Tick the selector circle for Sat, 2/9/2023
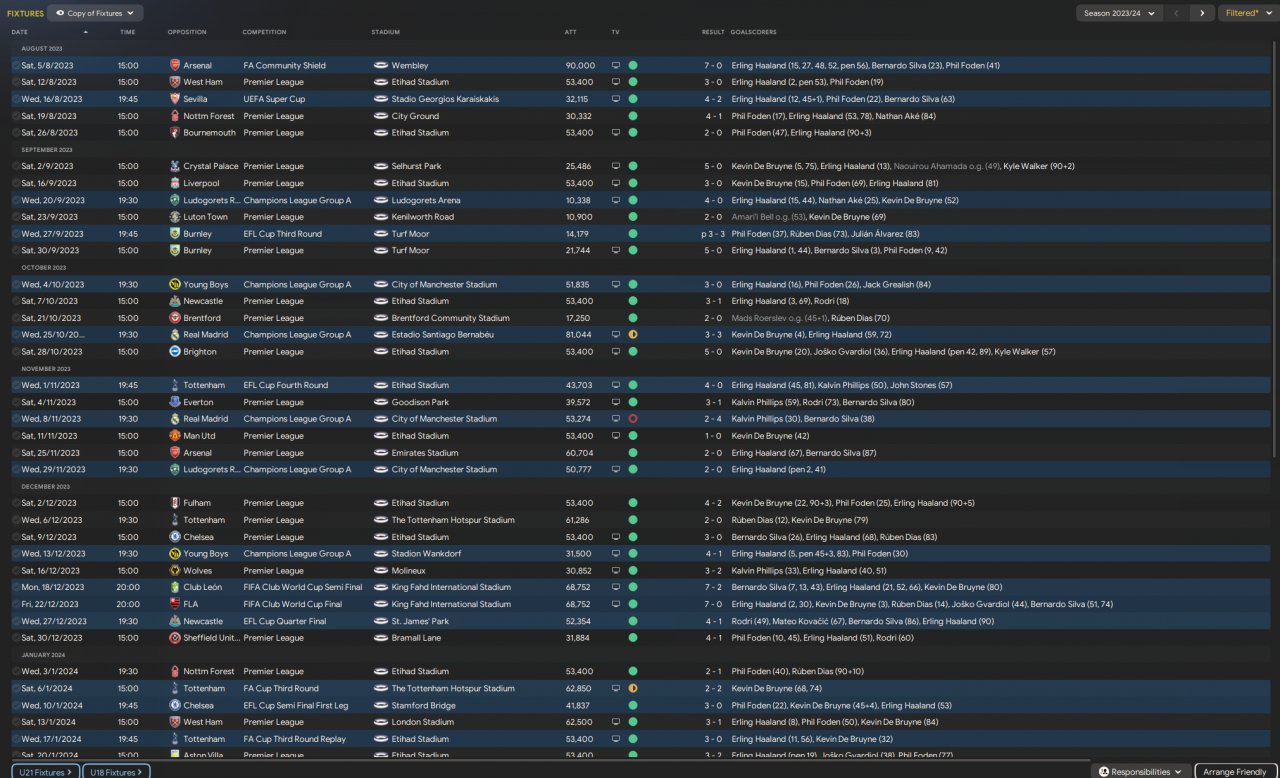Image resolution: width=1280 pixels, height=778 pixels. [16, 166]
